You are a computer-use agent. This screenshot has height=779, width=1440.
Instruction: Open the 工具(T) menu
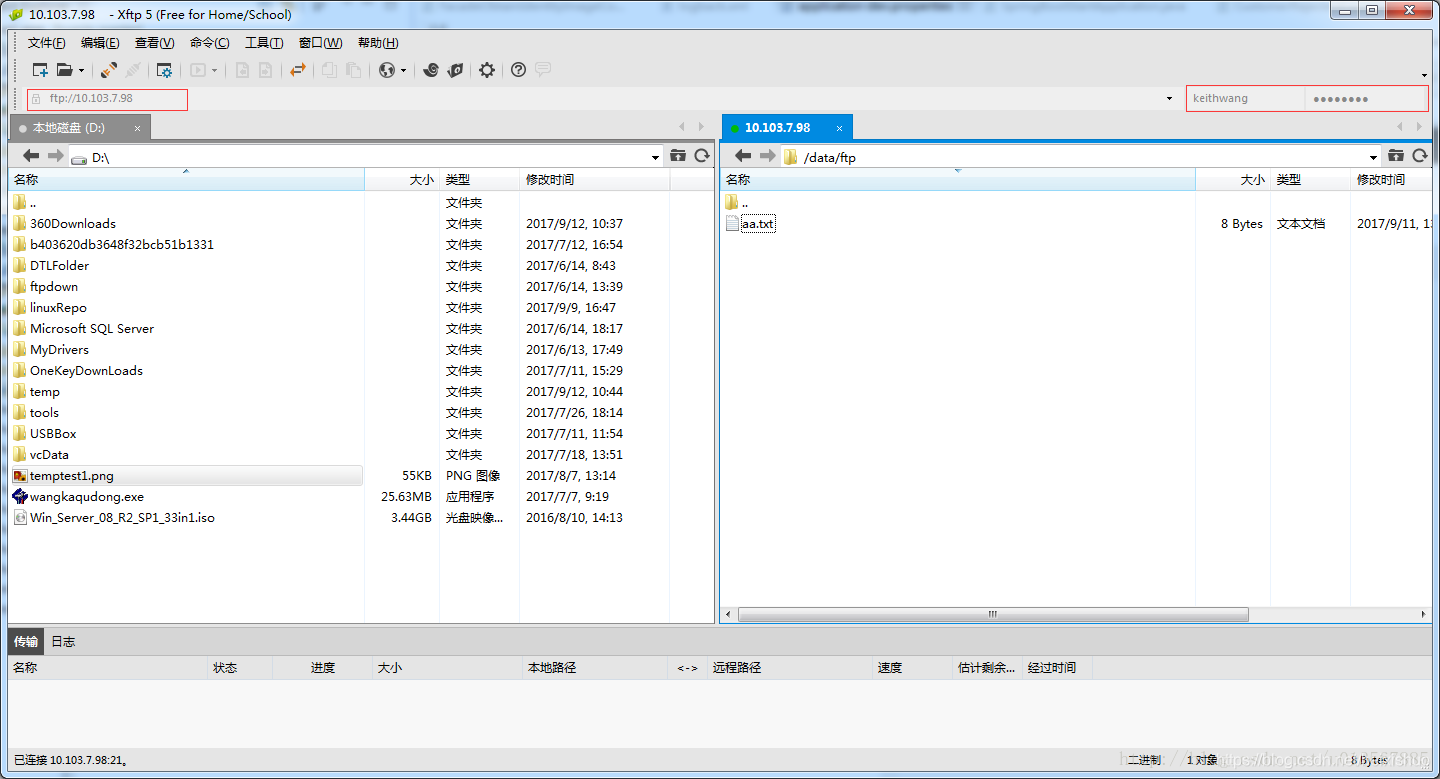tap(264, 43)
